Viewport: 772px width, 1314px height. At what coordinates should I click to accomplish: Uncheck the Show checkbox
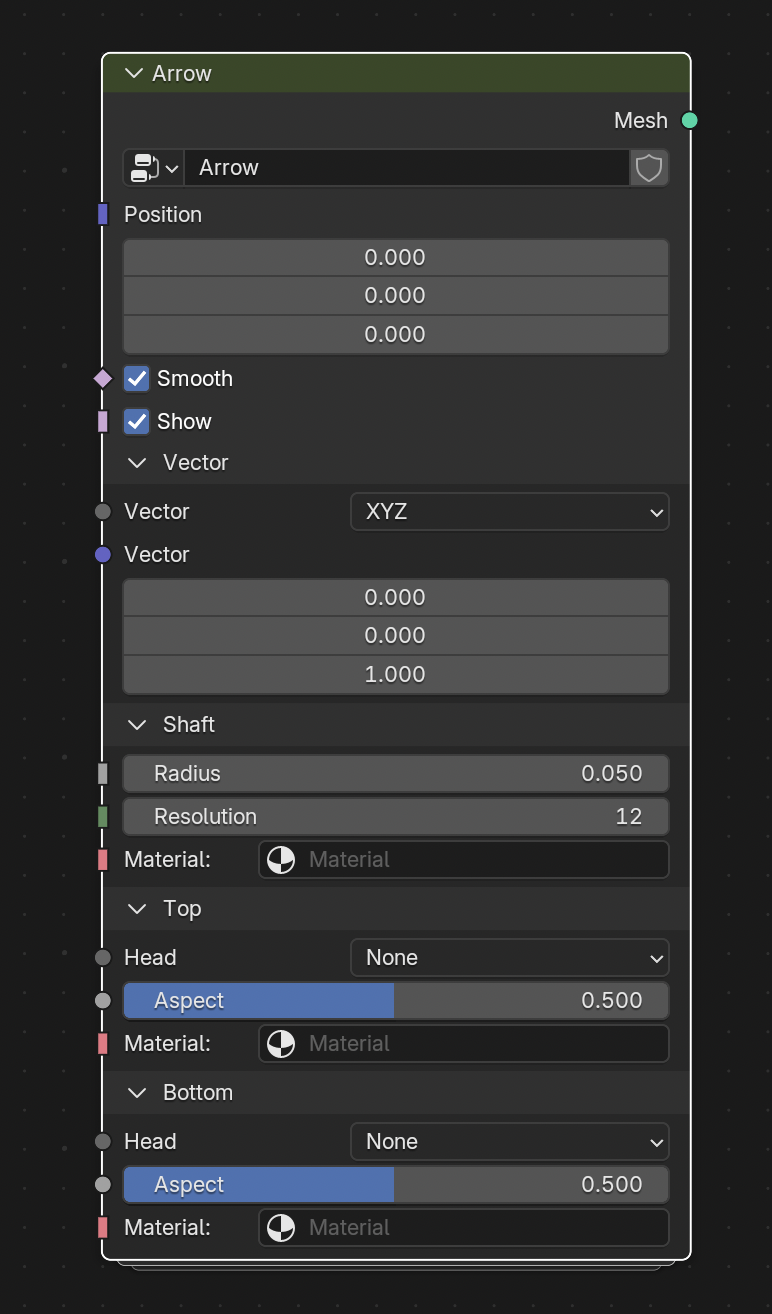tap(137, 422)
